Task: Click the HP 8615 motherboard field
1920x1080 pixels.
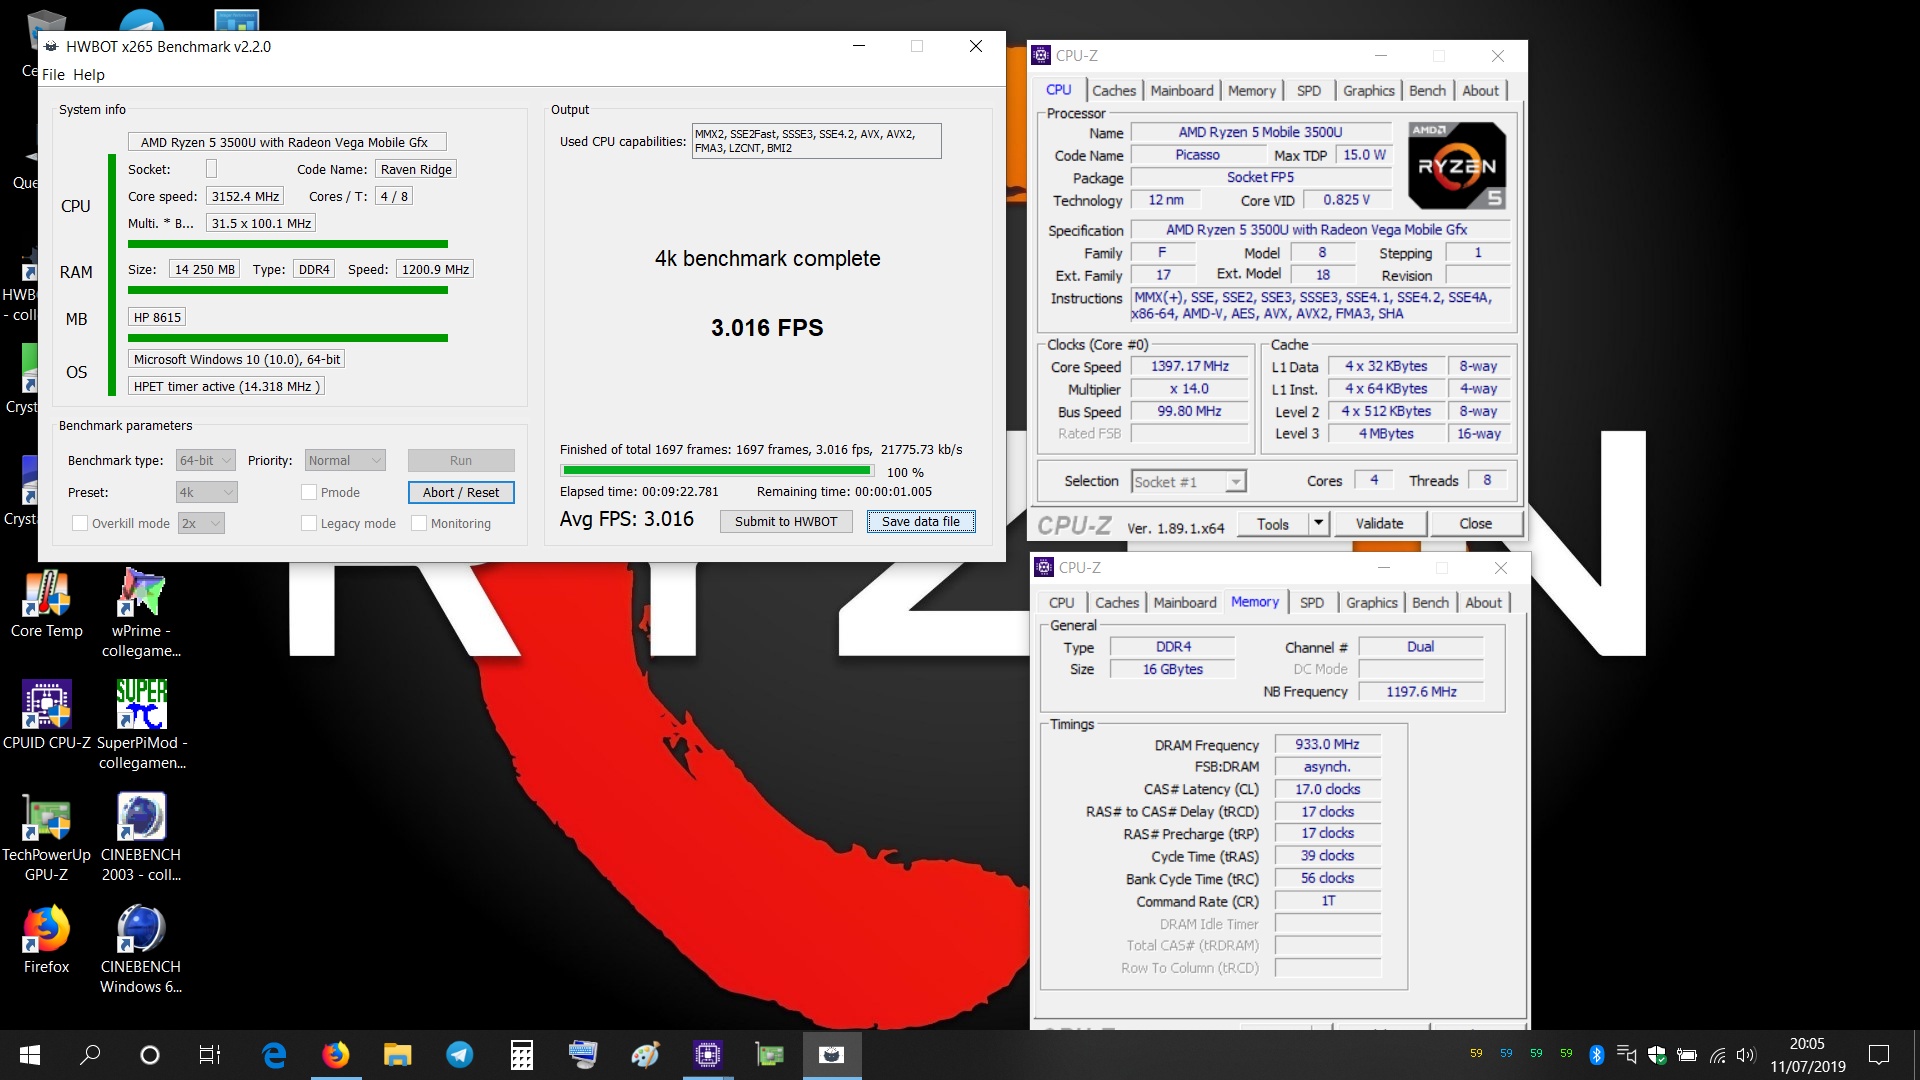Action: coord(157,317)
